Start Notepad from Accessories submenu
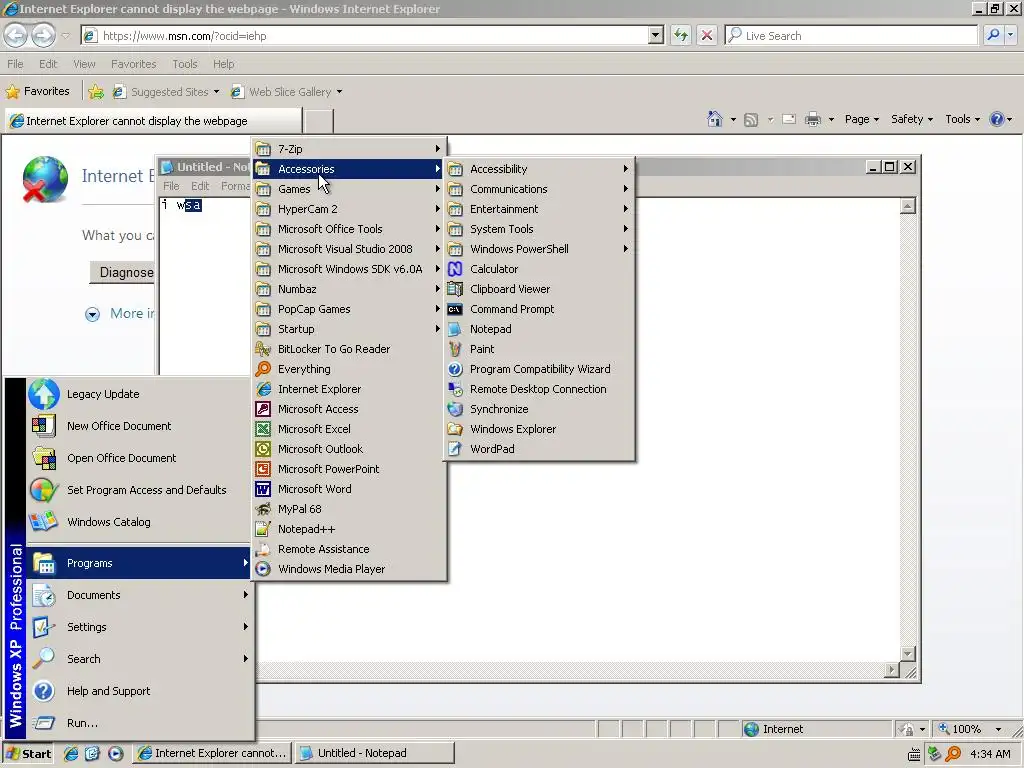Image resolution: width=1024 pixels, height=768 pixels. (x=539, y=329)
